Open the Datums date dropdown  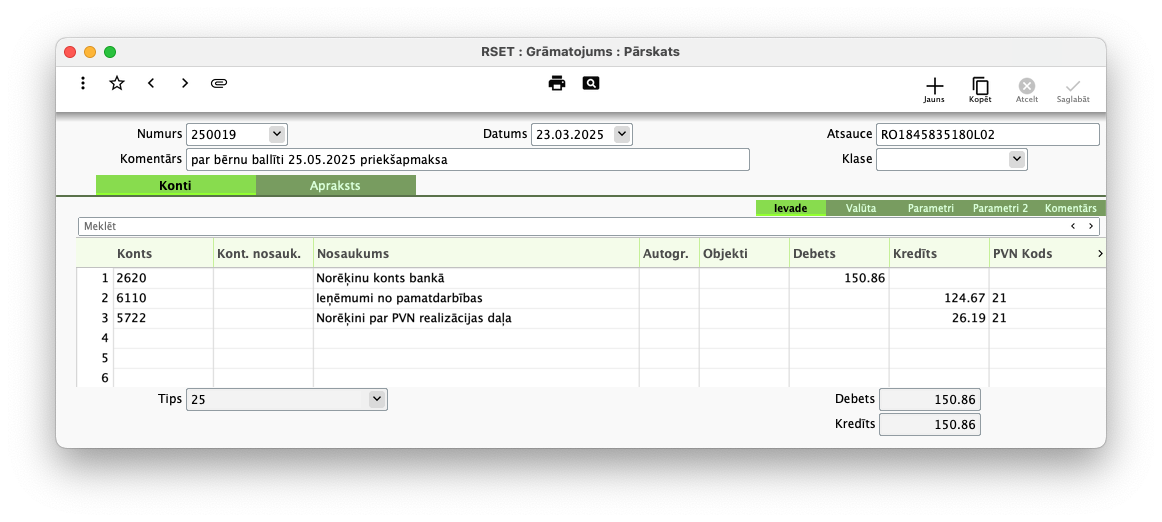pyautogui.click(x=622, y=134)
